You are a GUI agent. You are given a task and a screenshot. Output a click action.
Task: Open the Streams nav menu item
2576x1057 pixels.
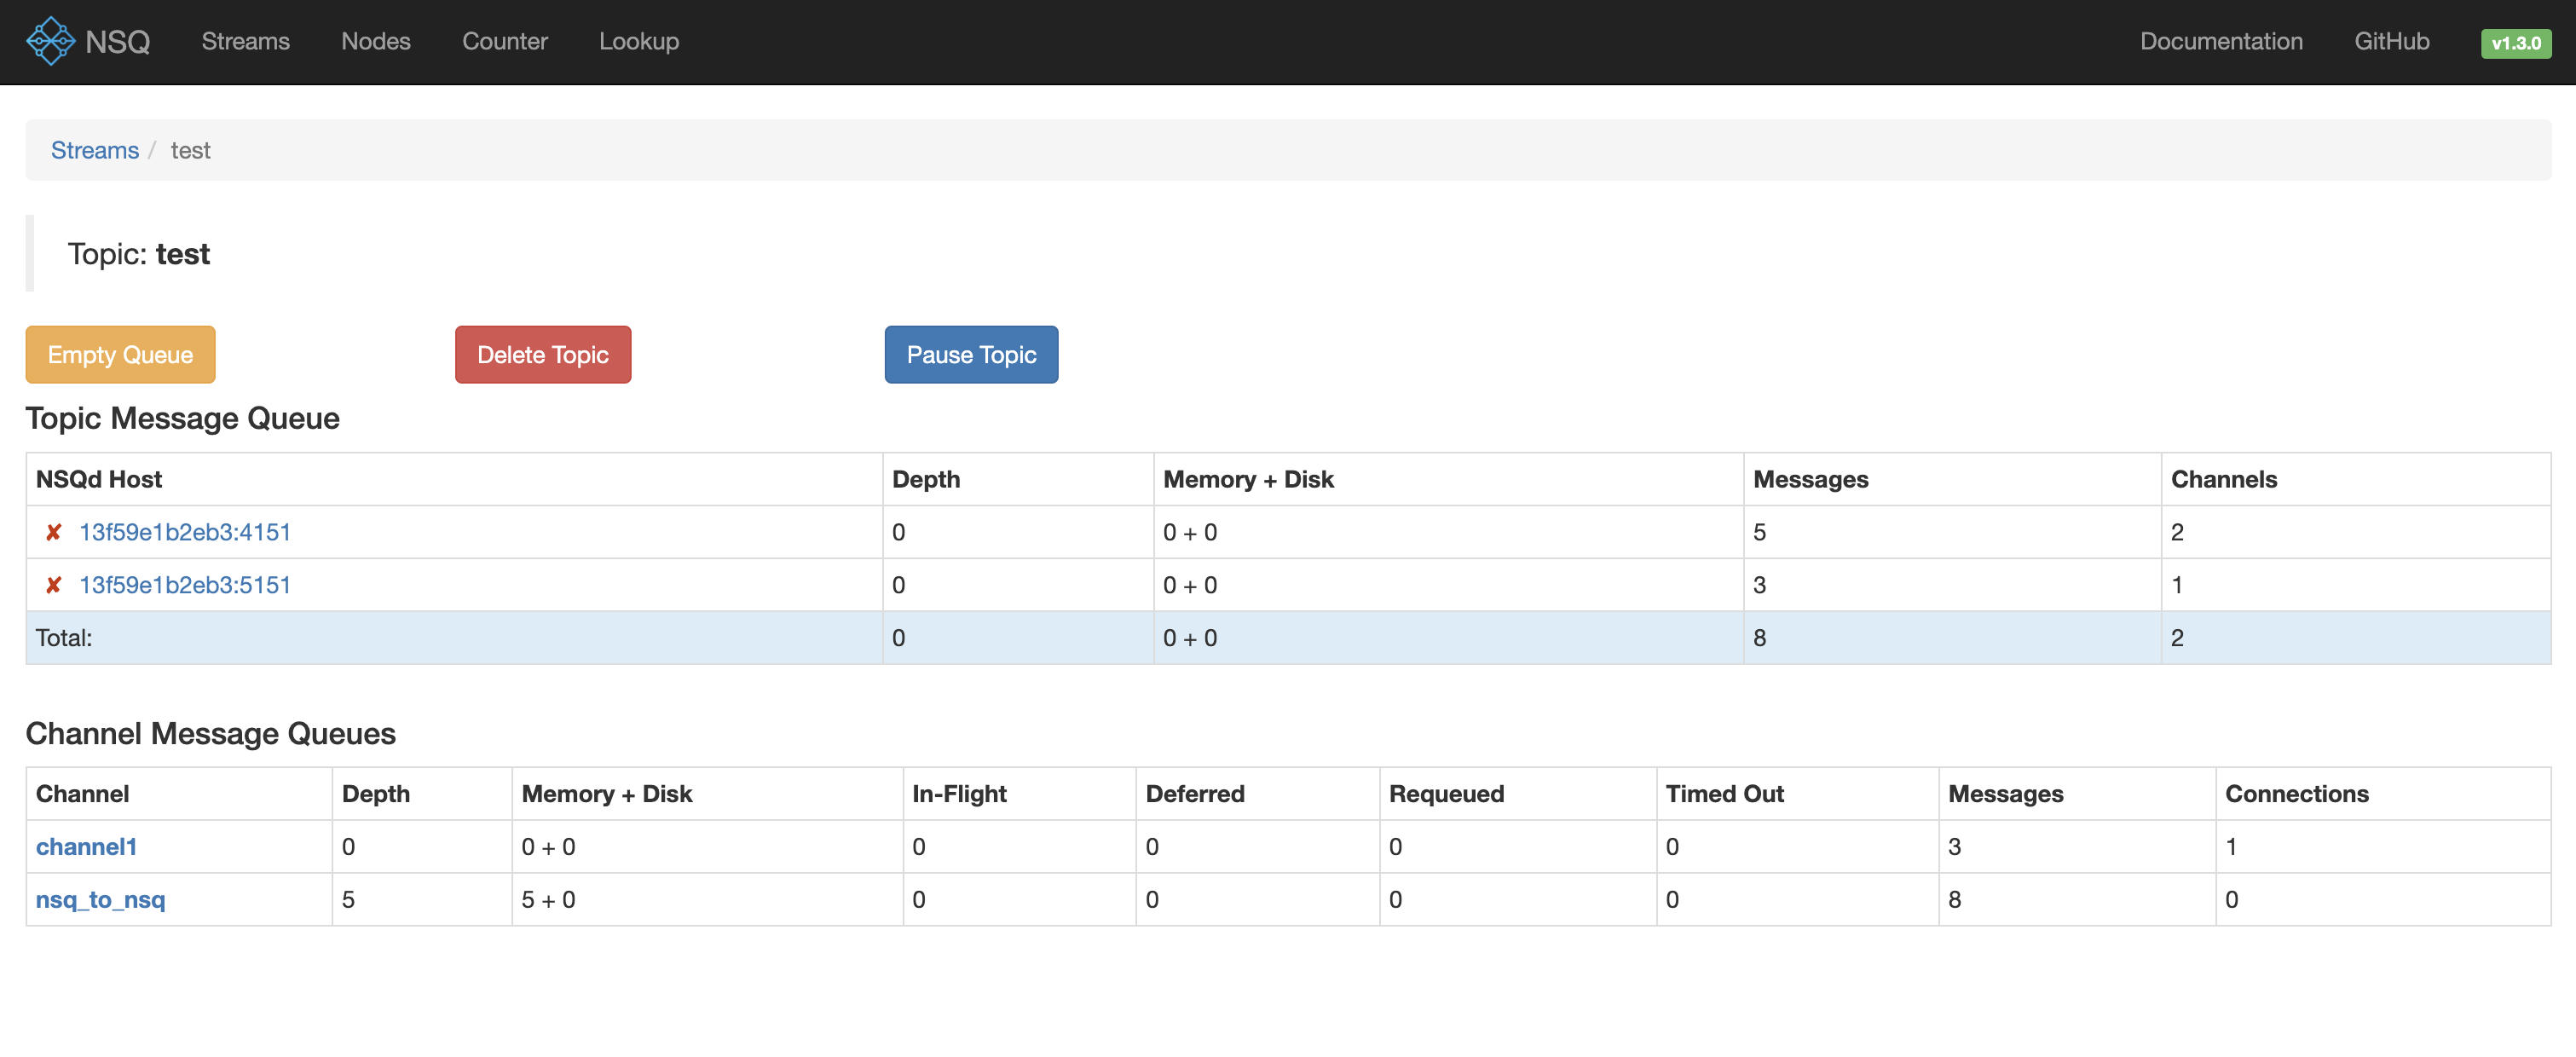(x=245, y=41)
